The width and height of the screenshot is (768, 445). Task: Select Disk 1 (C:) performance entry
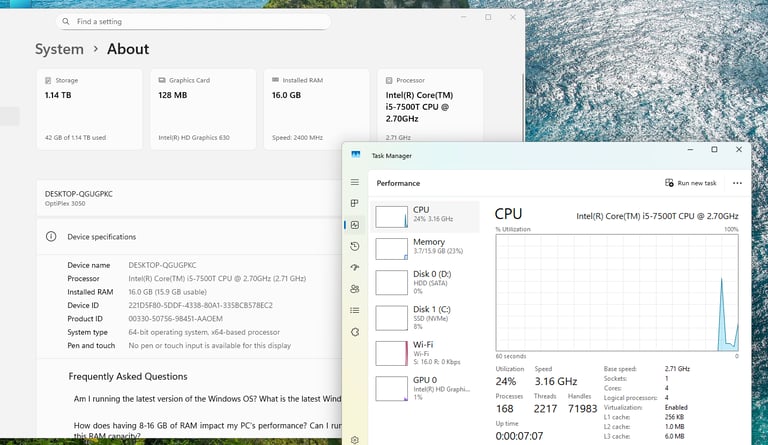tap(425, 318)
